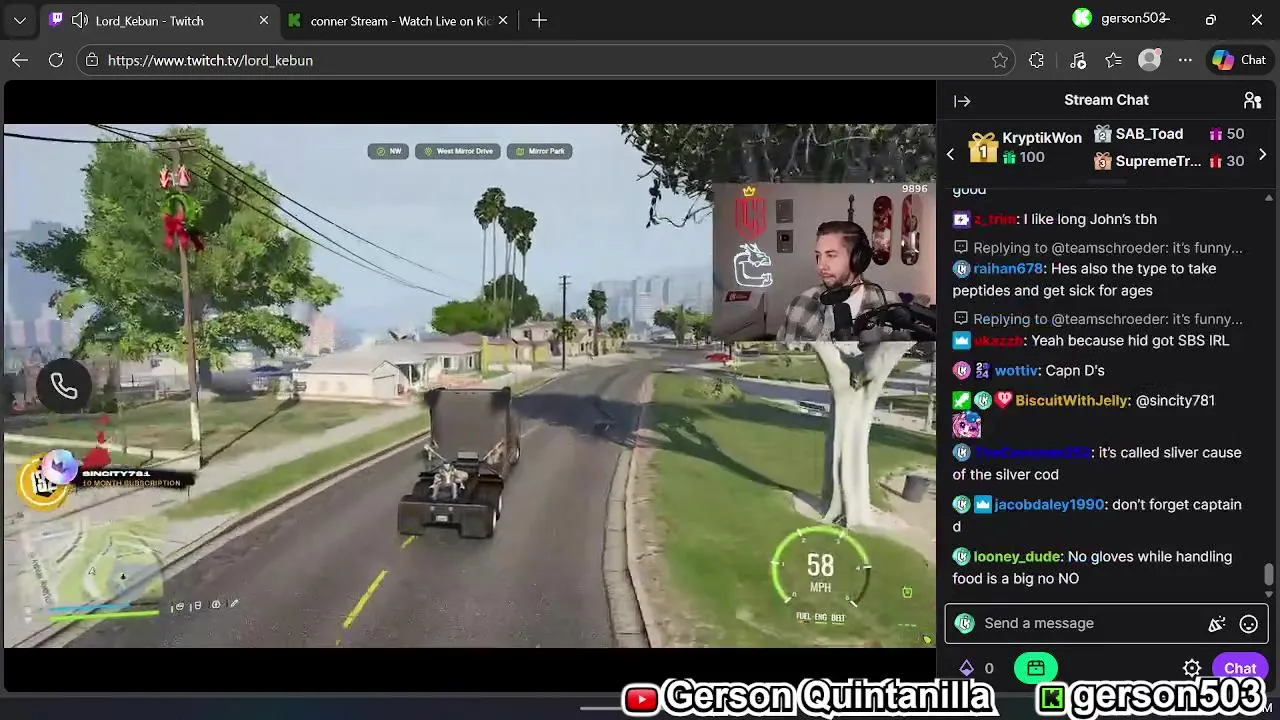
Task: Switch to the conner Stream Kick tab
Action: (x=398, y=20)
